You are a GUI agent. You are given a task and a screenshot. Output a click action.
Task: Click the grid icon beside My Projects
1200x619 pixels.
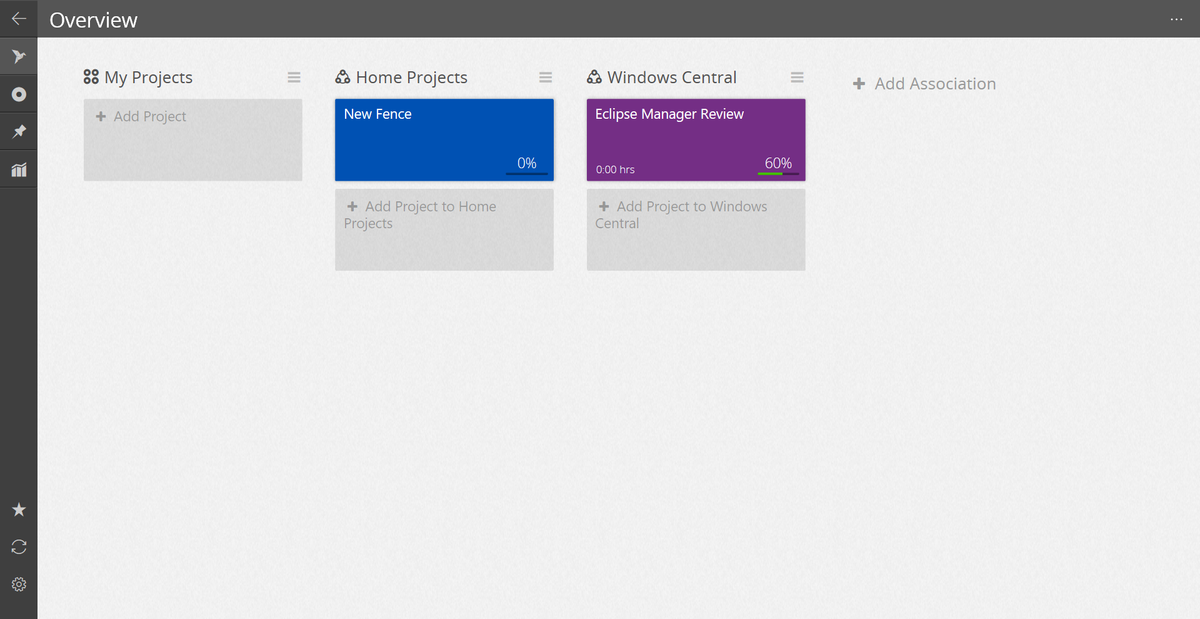[89, 76]
